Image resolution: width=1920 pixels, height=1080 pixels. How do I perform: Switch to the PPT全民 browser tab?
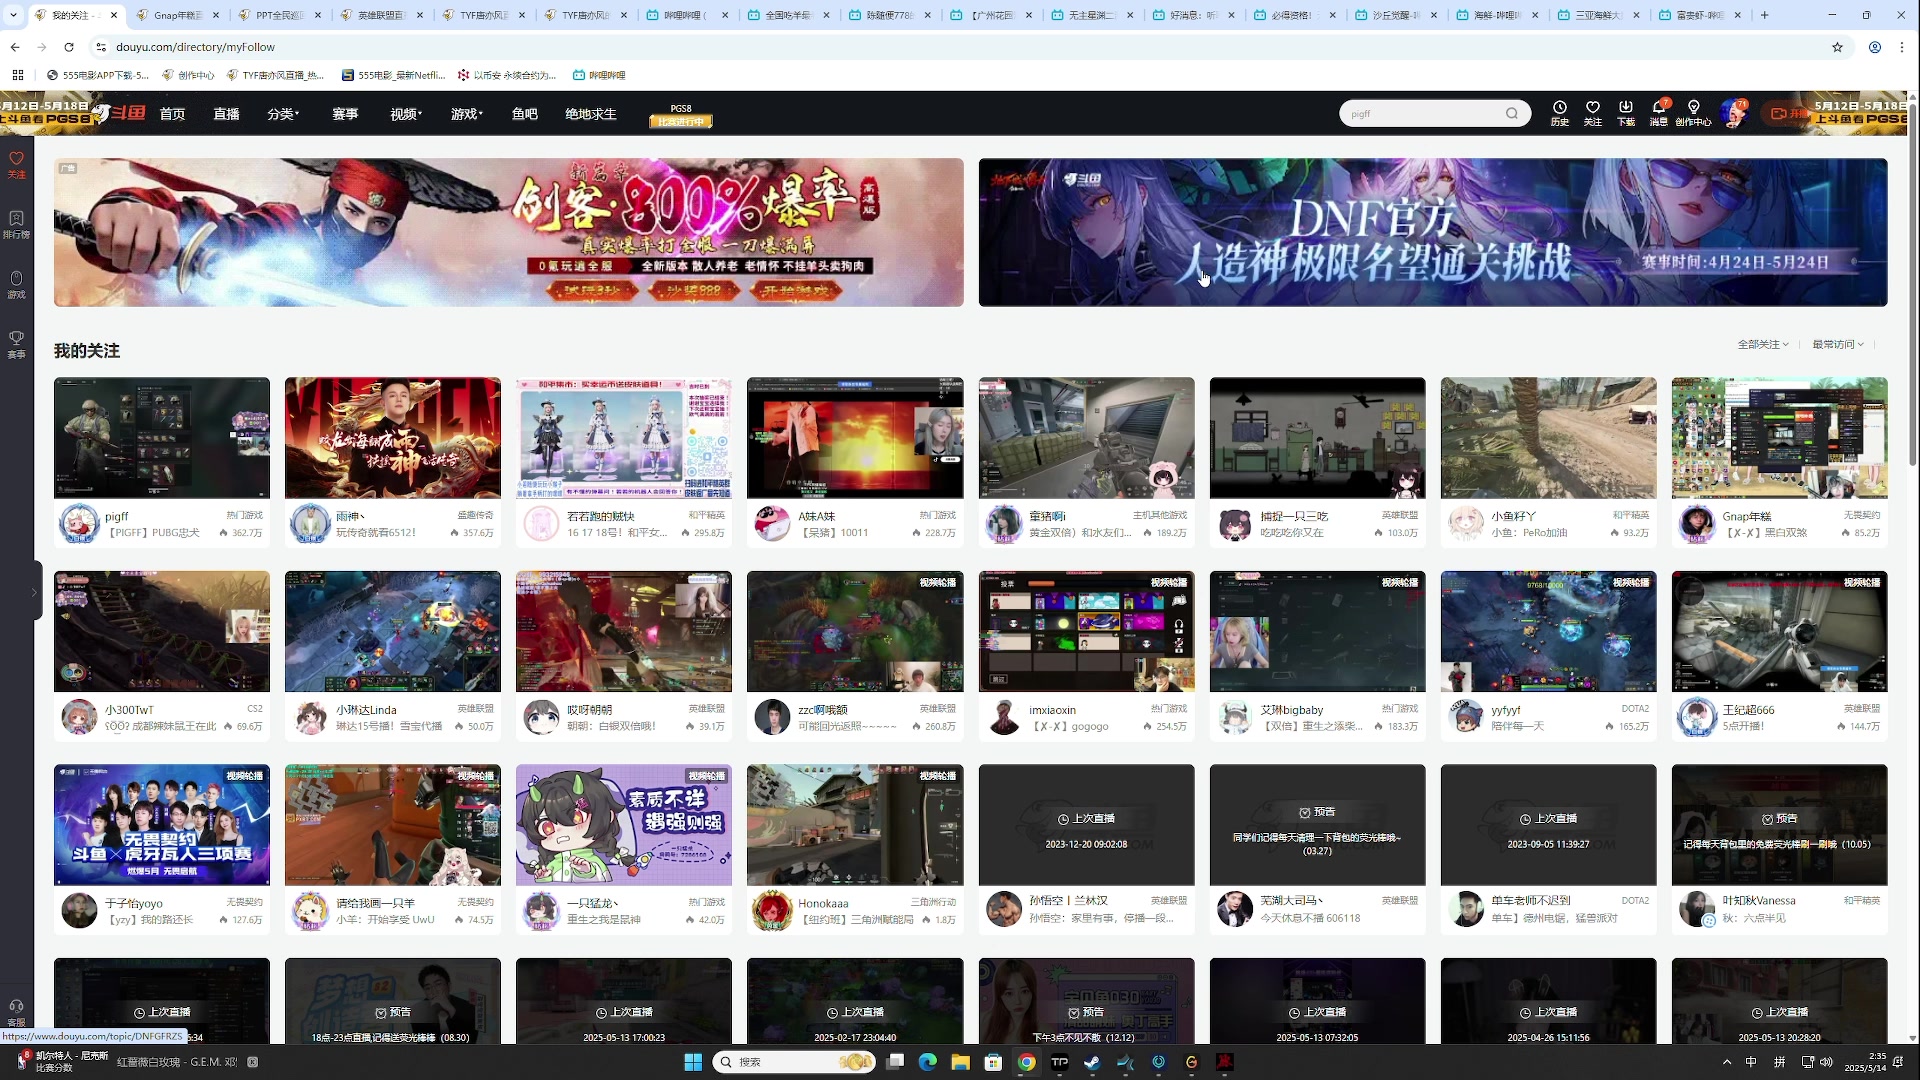click(x=280, y=15)
